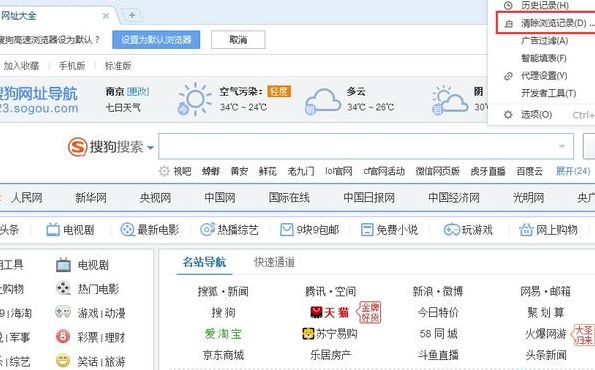
Task: Expand hot words with 展开(24)
Action: coord(573,171)
